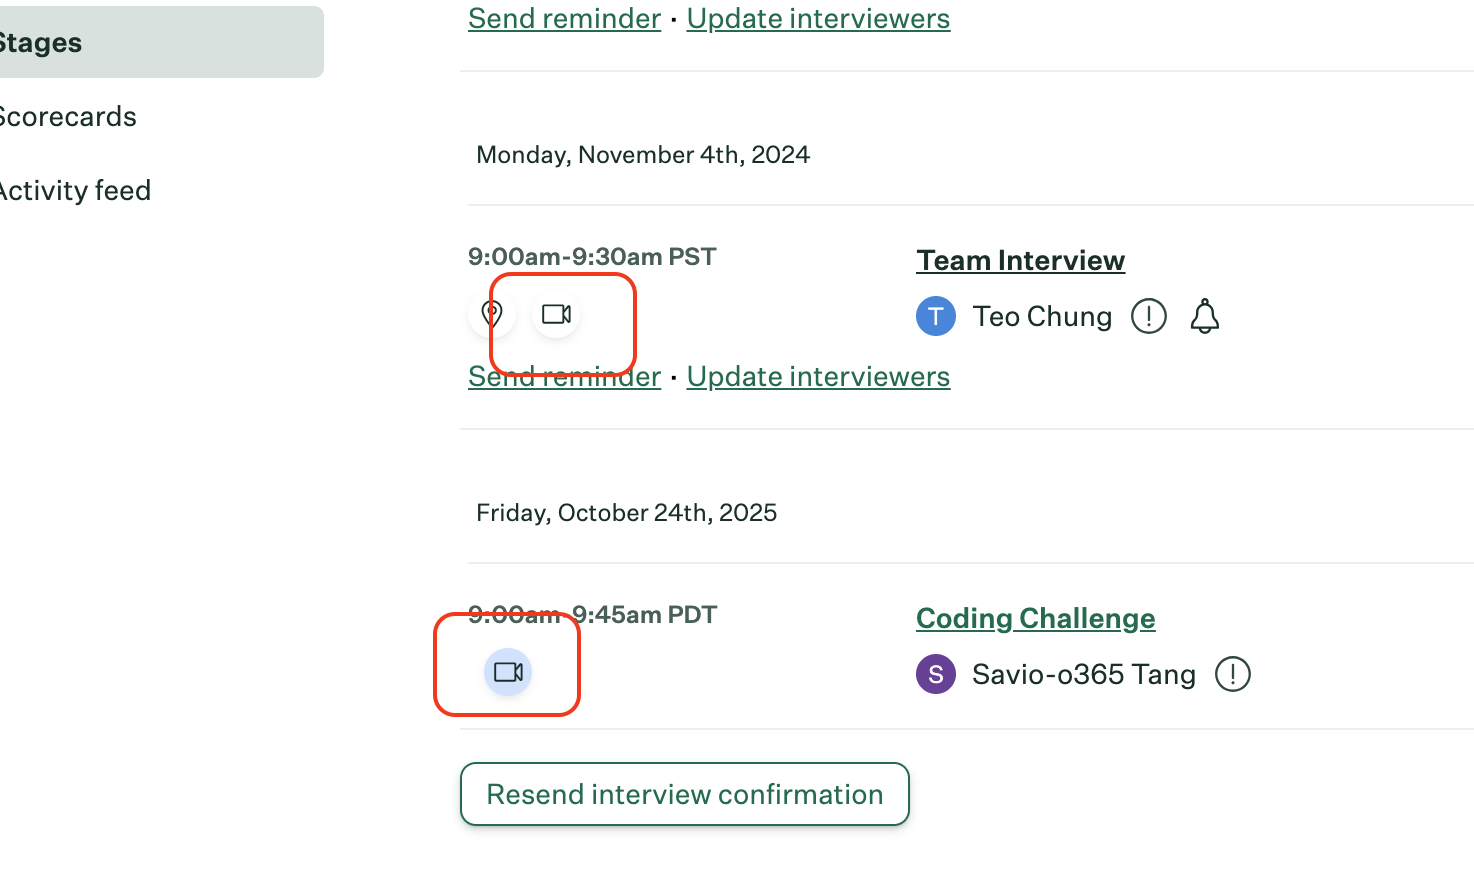Click the bell icon beside Teo Chung
1474x876 pixels.
pos(1205,316)
